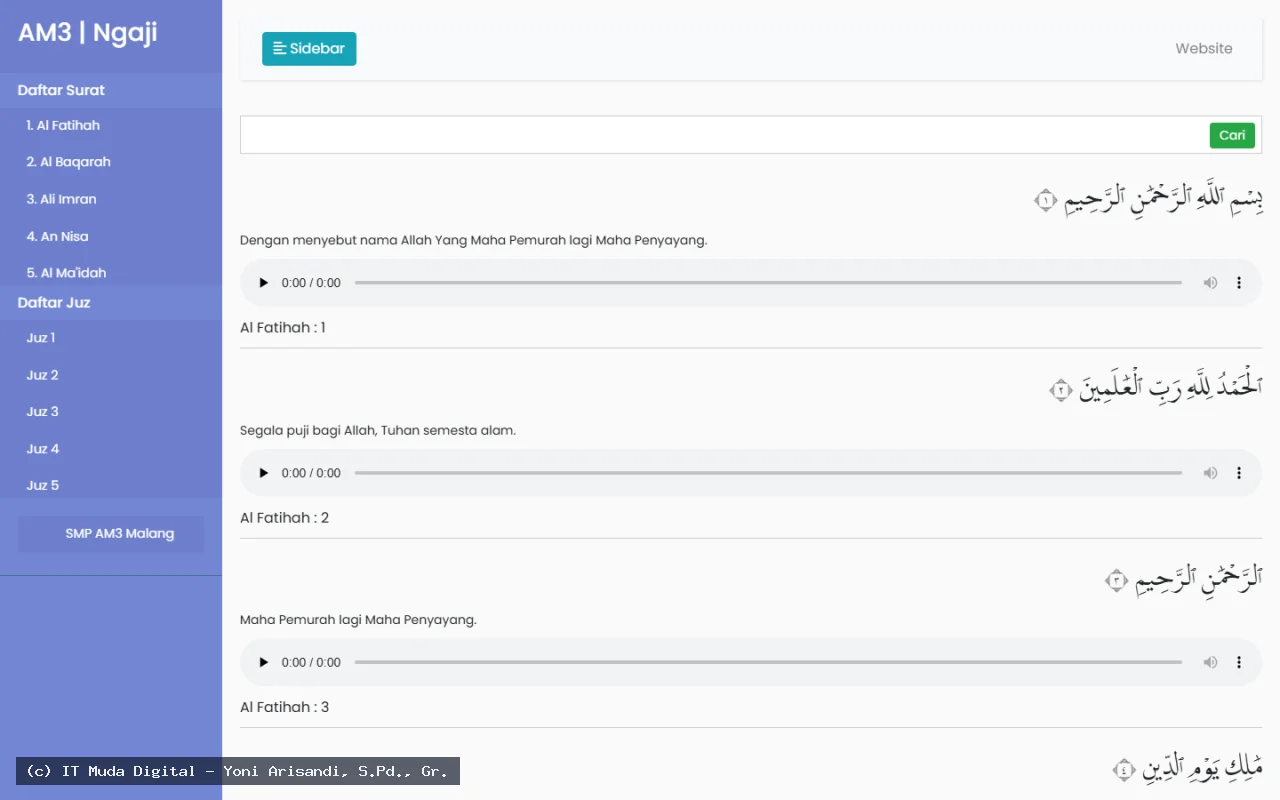The width and height of the screenshot is (1280, 800).
Task: Click the 'Al Fatihah : 3' label
Action: pyautogui.click(x=285, y=707)
